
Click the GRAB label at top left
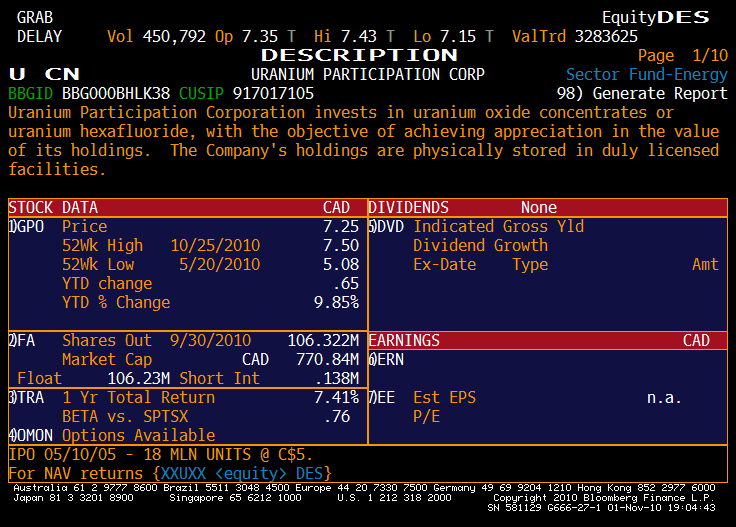(x=35, y=17)
